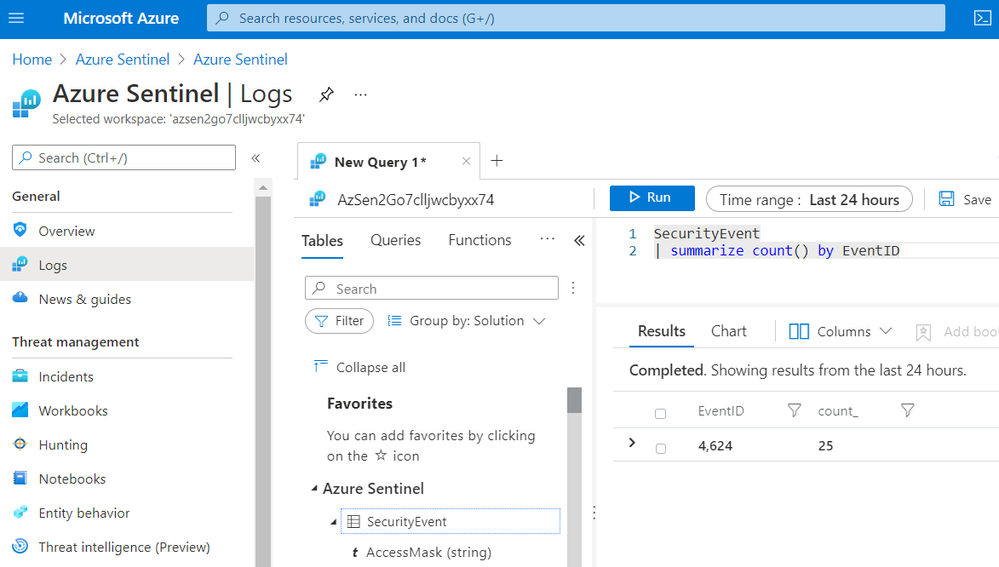Click the left sidebar scrollbar up arrow
Viewport: 999px width, 567px height.
[263, 188]
